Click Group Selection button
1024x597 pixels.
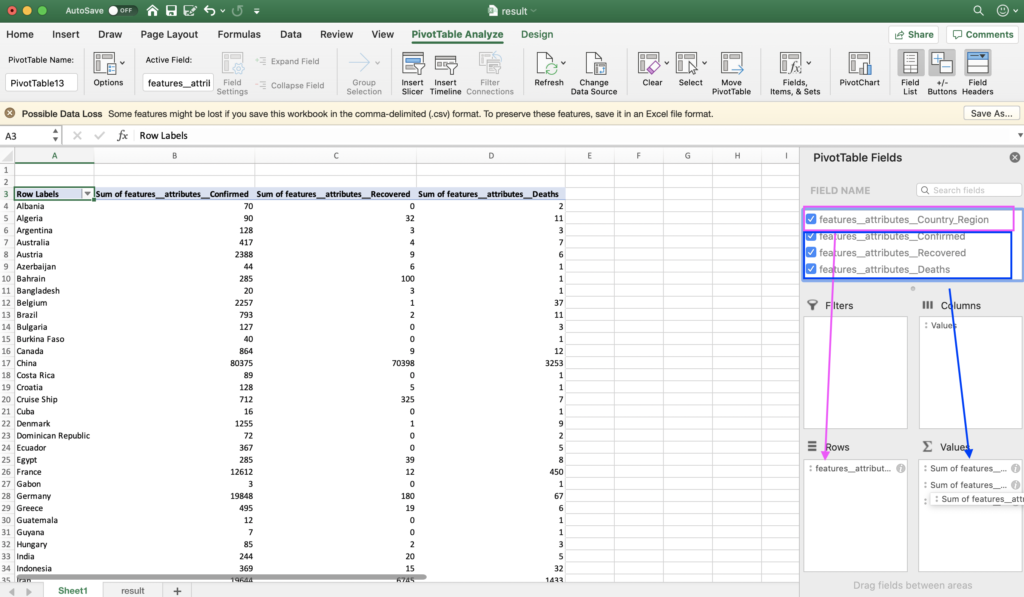pyautogui.click(x=364, y=74)
